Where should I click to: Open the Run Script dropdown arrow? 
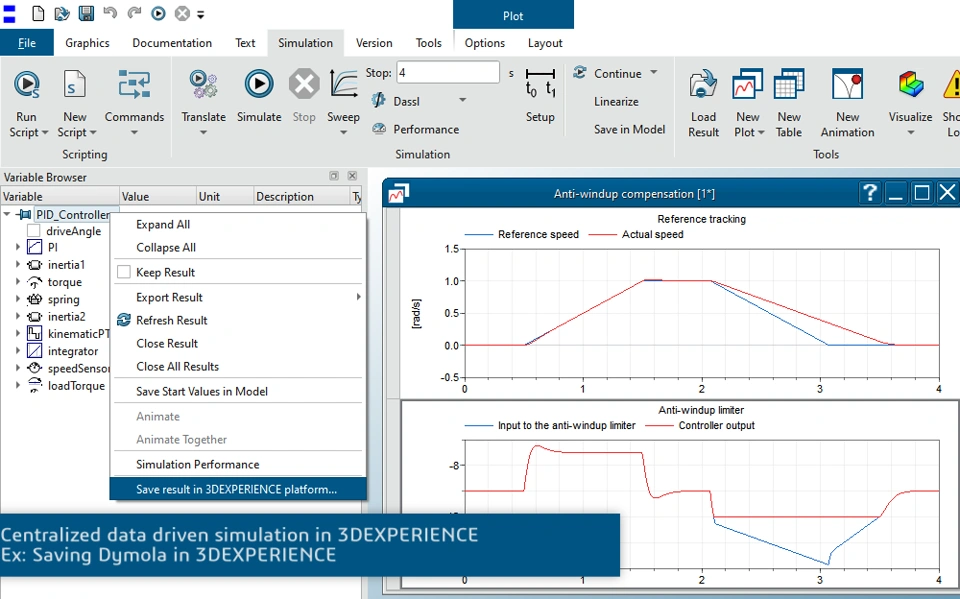(45, 133)
